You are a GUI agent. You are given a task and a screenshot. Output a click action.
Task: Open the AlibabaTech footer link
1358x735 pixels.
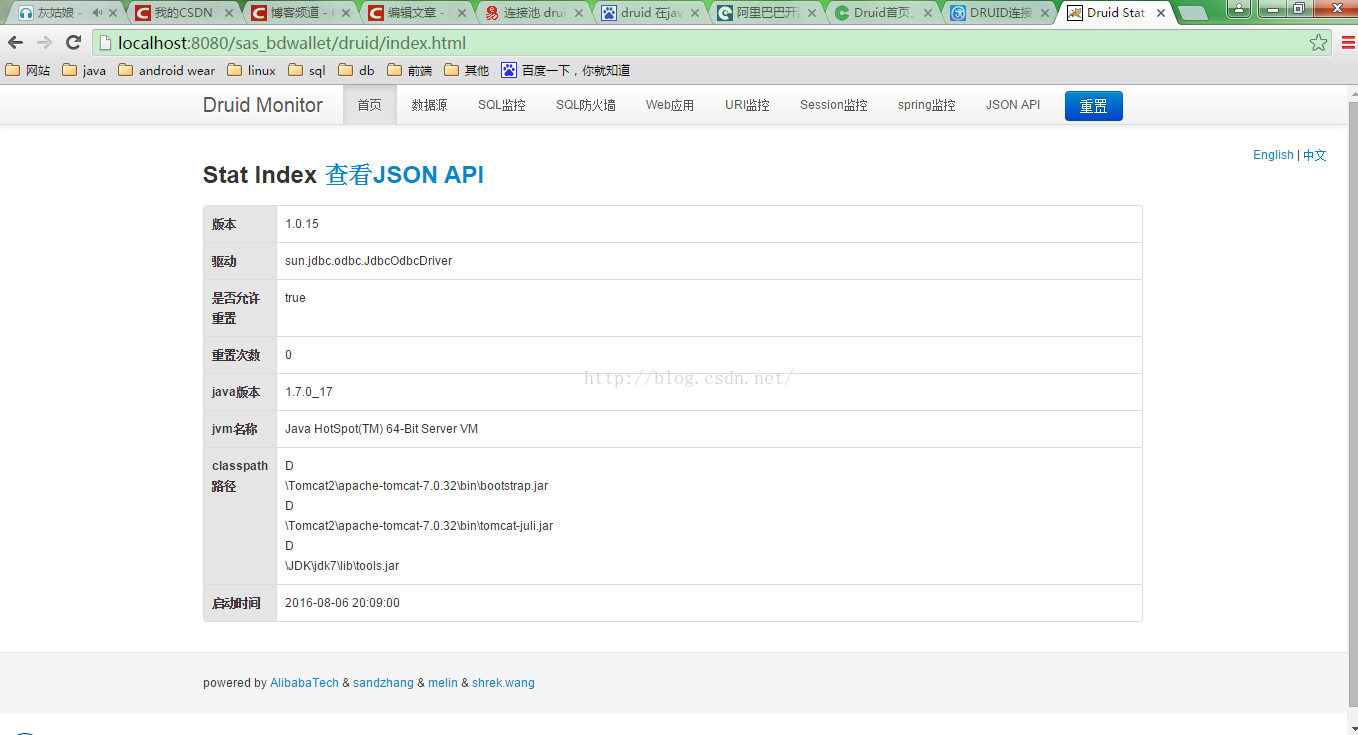click(304, 683)
